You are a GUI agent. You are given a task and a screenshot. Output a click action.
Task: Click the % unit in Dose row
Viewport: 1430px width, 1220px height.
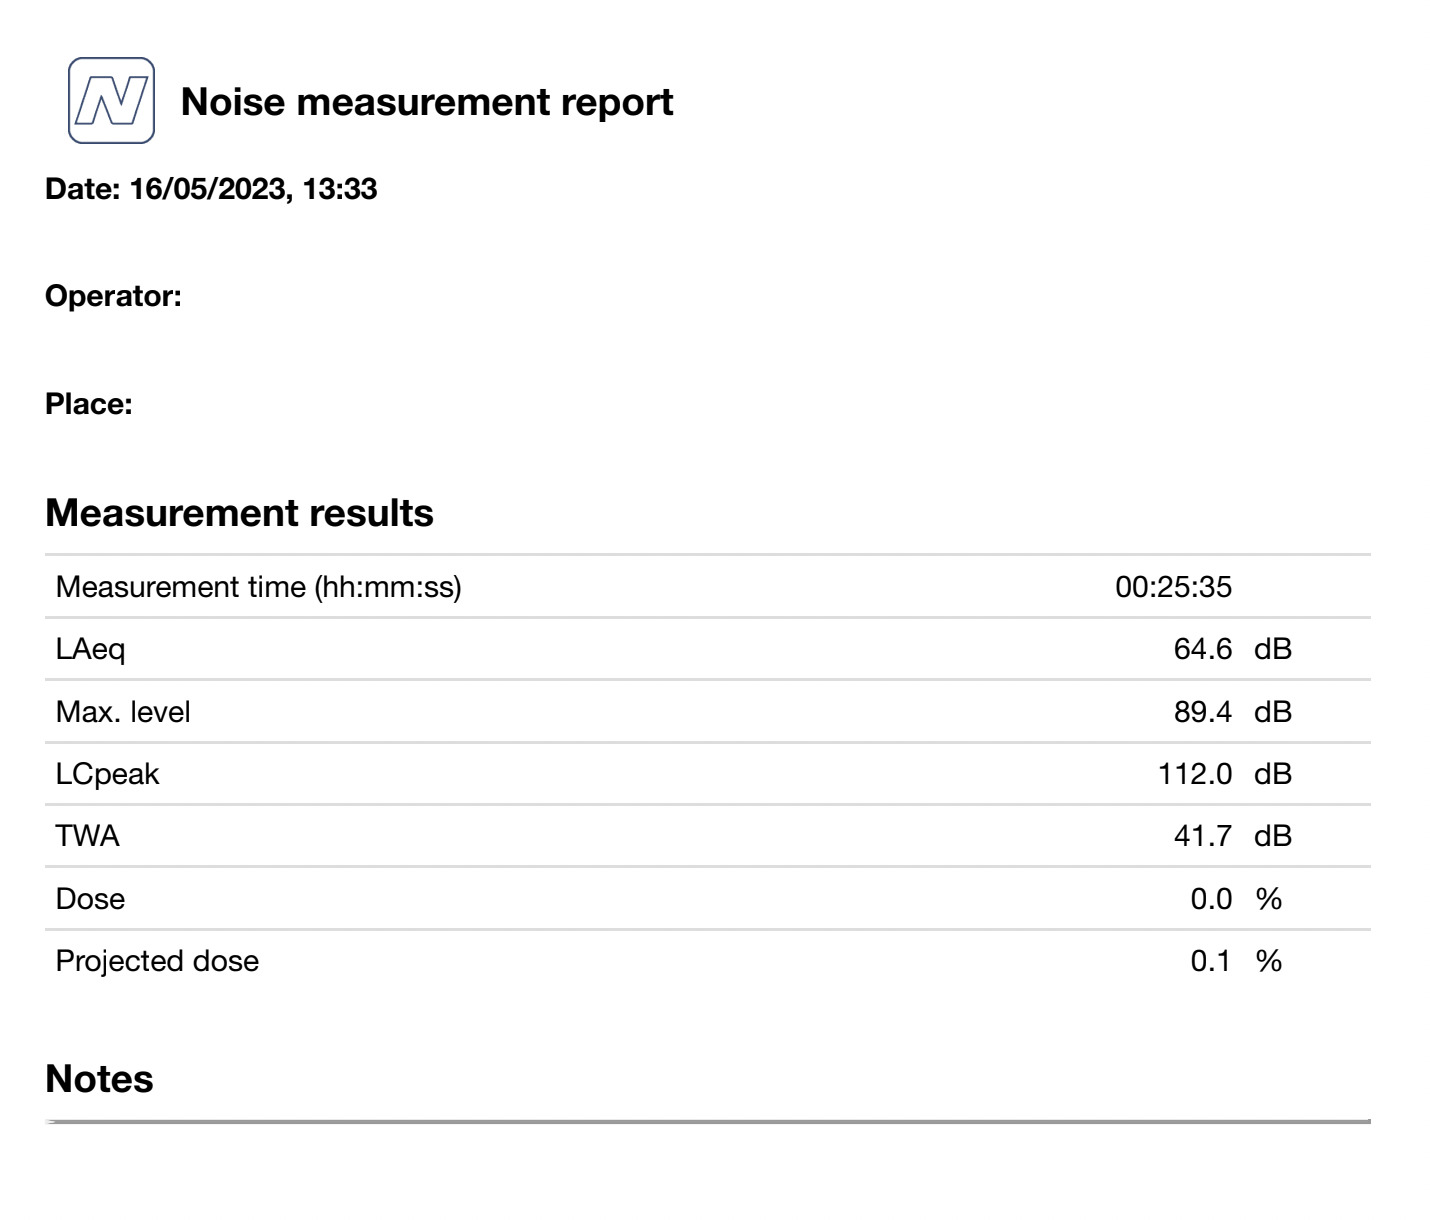click(x=1269, y=899)
